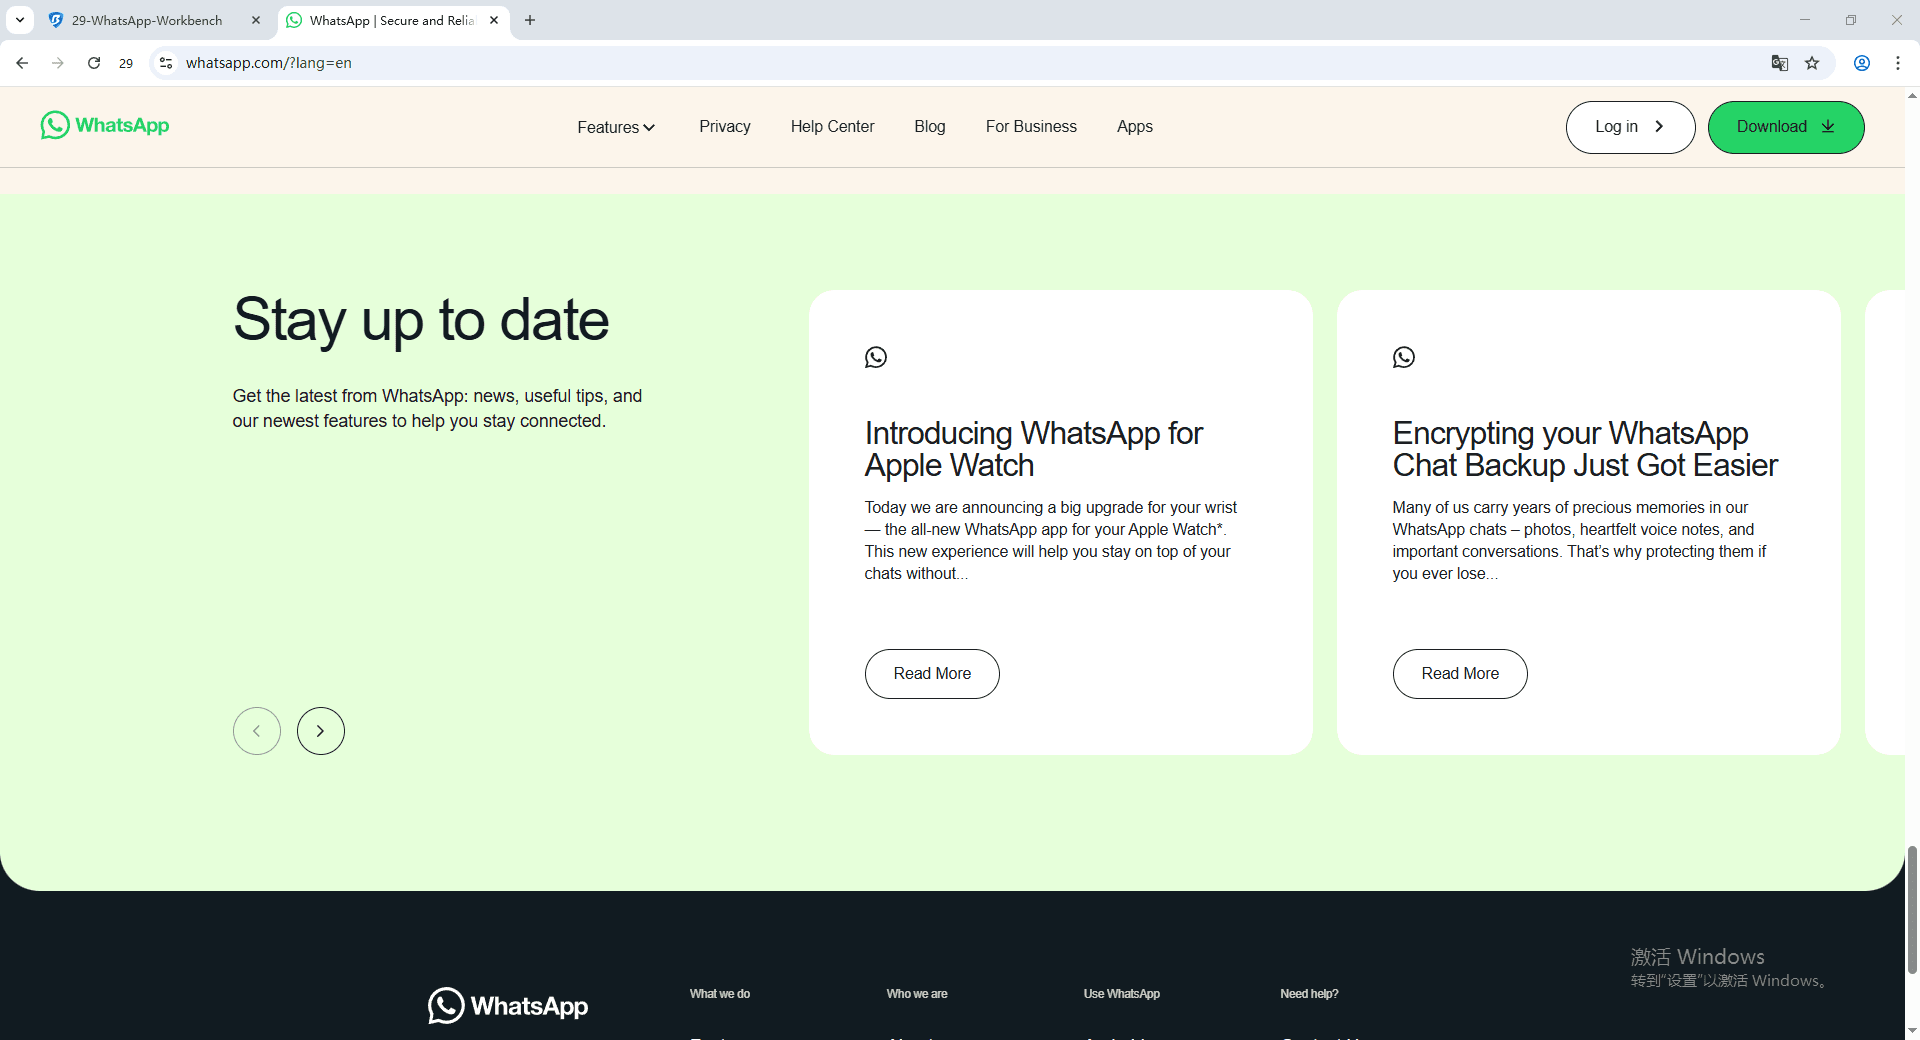Click the WhatsApp icon on the Apple Watch card
Image resolution: width=1920 pixels, height=1040 pixels.
click(876, 357)
